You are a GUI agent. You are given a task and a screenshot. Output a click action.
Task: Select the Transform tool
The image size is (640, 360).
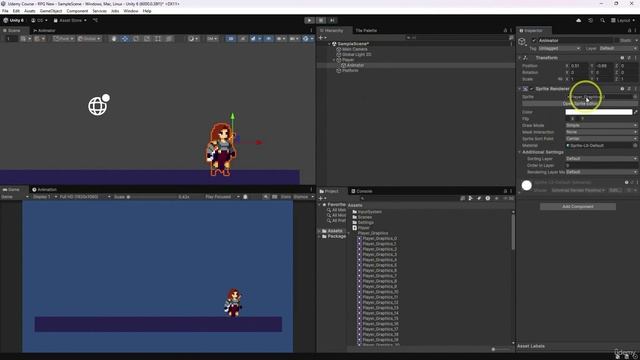(x=169, y=39)
